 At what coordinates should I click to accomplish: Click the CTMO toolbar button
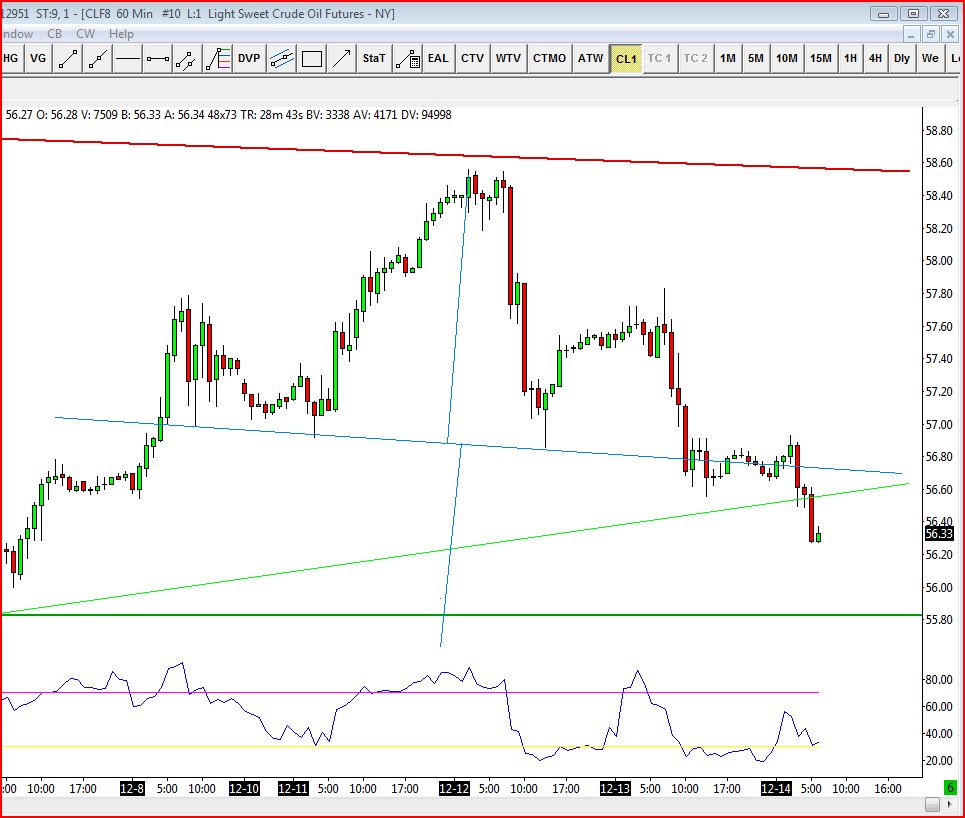(x=550, y=58)
